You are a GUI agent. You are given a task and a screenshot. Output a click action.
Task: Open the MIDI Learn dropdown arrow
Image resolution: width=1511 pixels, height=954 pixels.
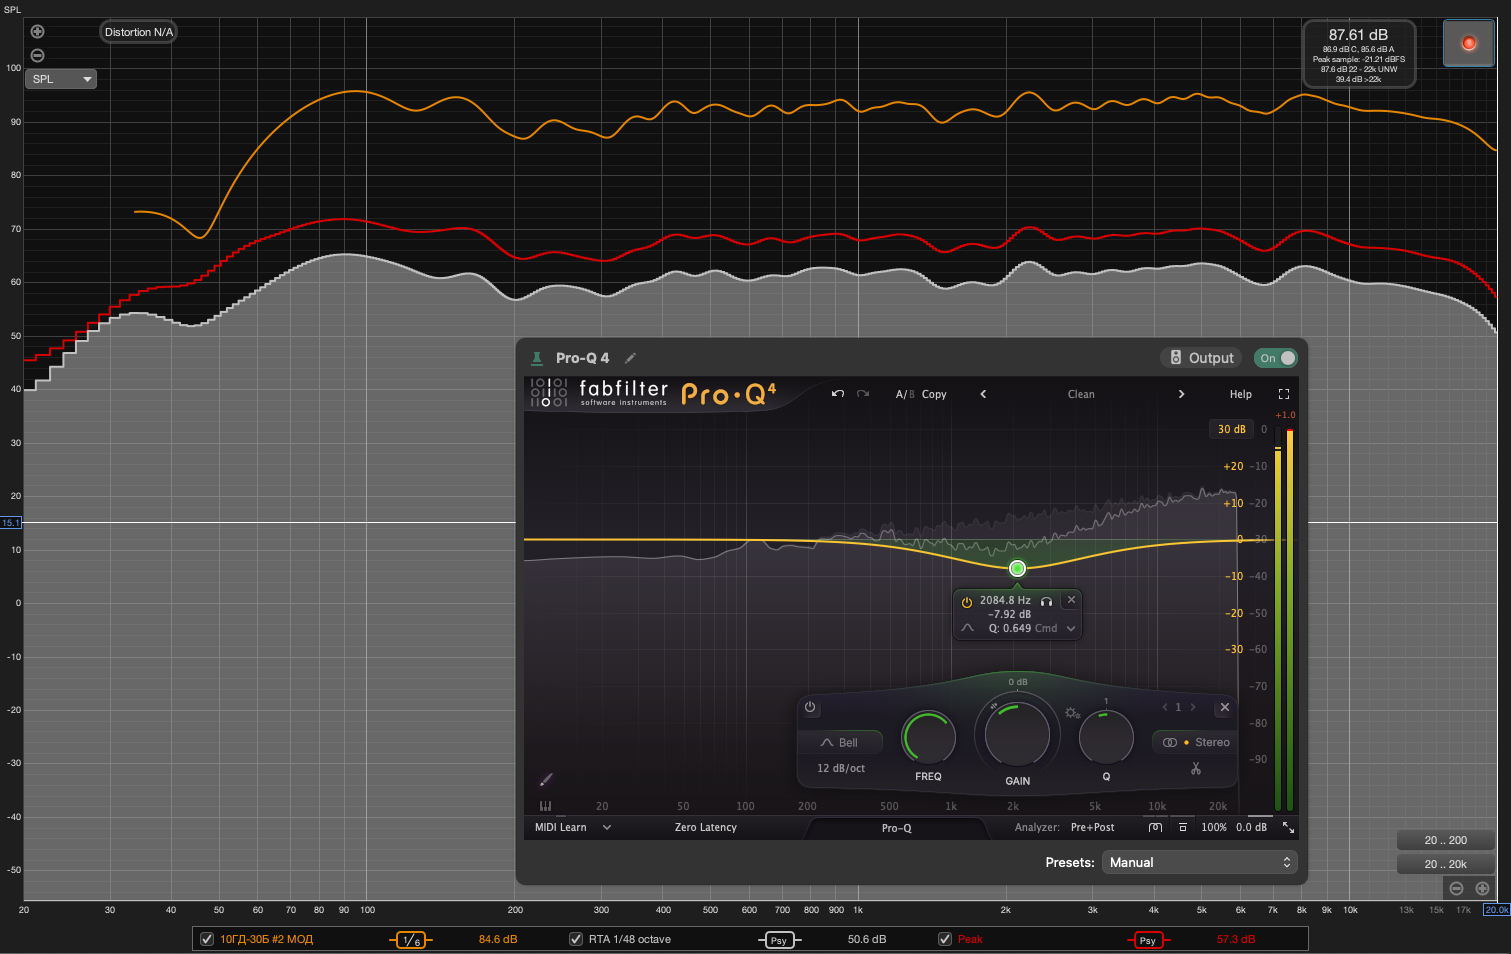[x=607, y=827]
